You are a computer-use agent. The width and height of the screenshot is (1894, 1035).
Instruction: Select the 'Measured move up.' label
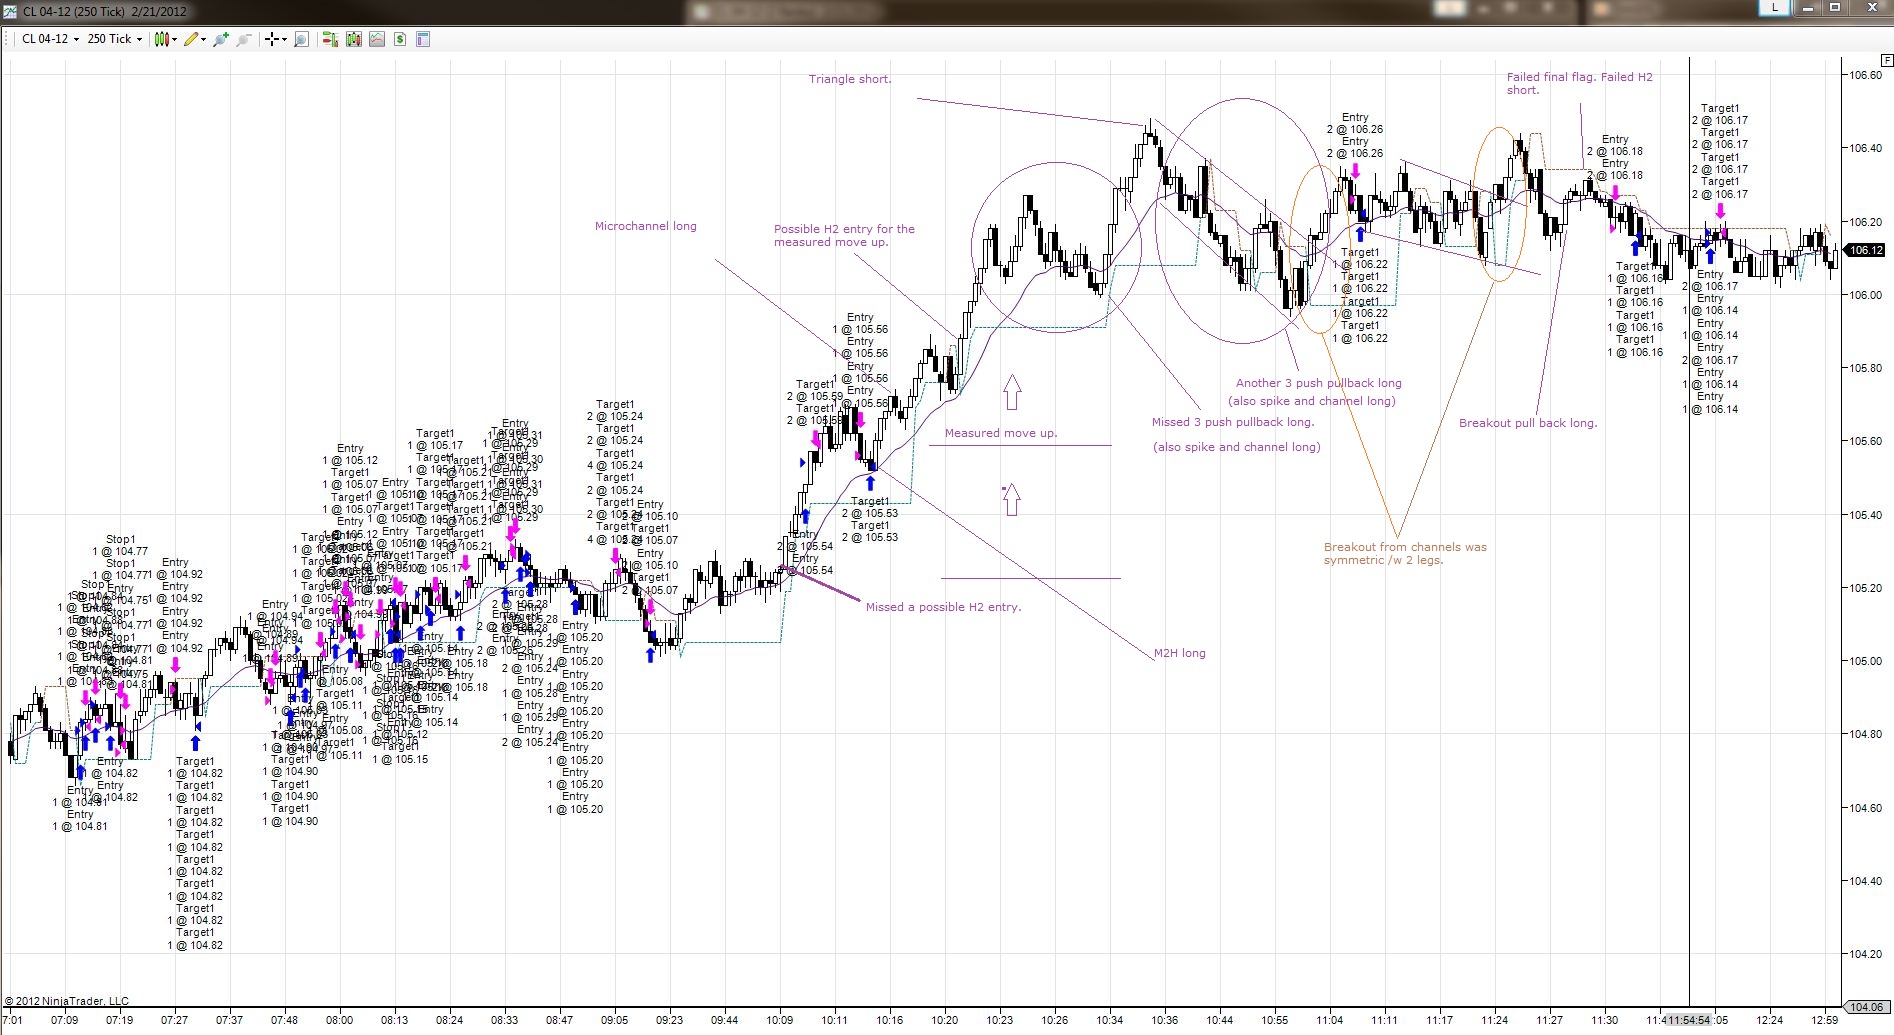click(1001, 433)
